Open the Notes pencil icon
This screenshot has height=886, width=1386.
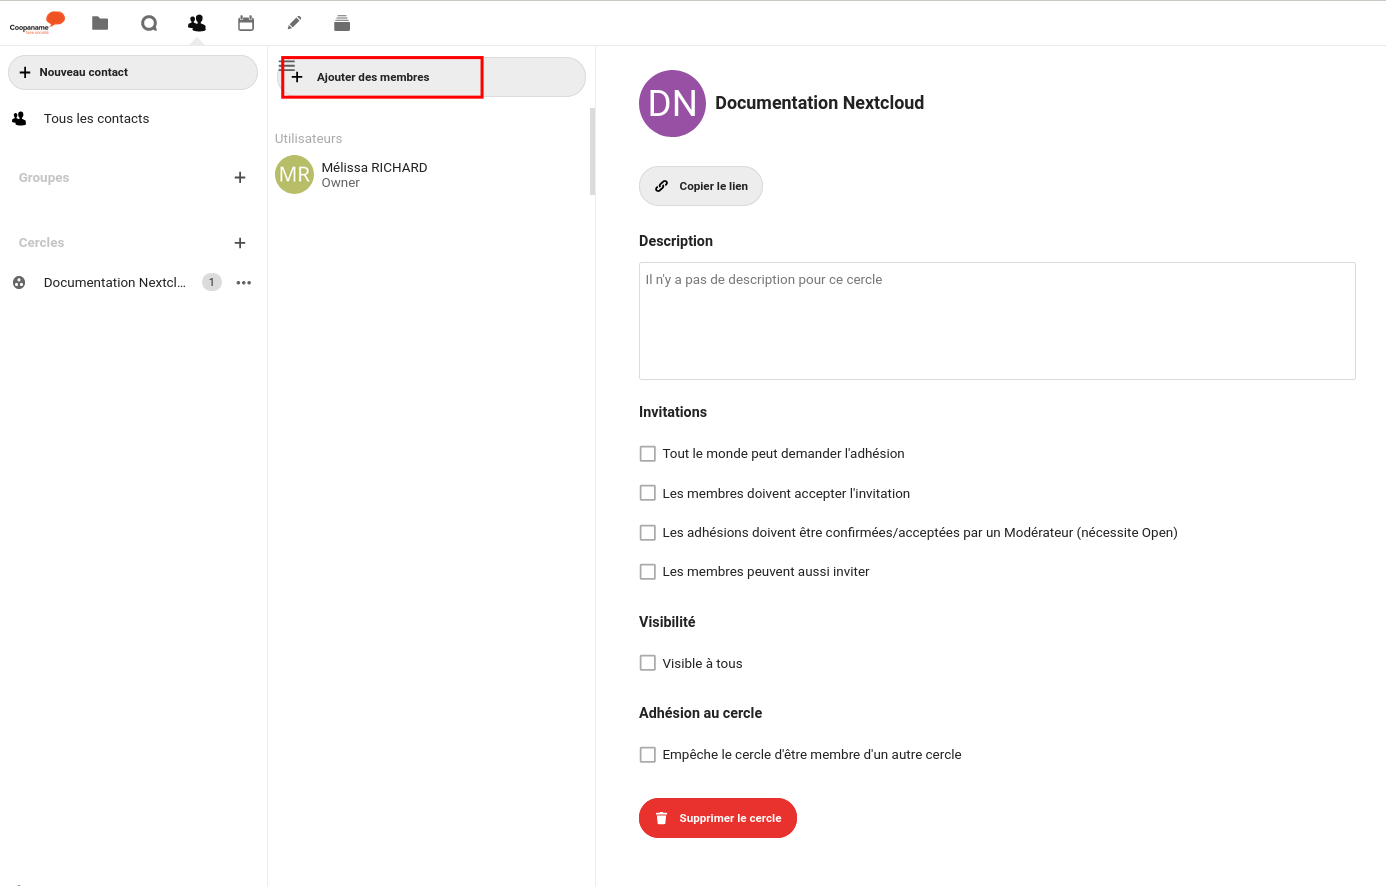(x=294, y=23)
